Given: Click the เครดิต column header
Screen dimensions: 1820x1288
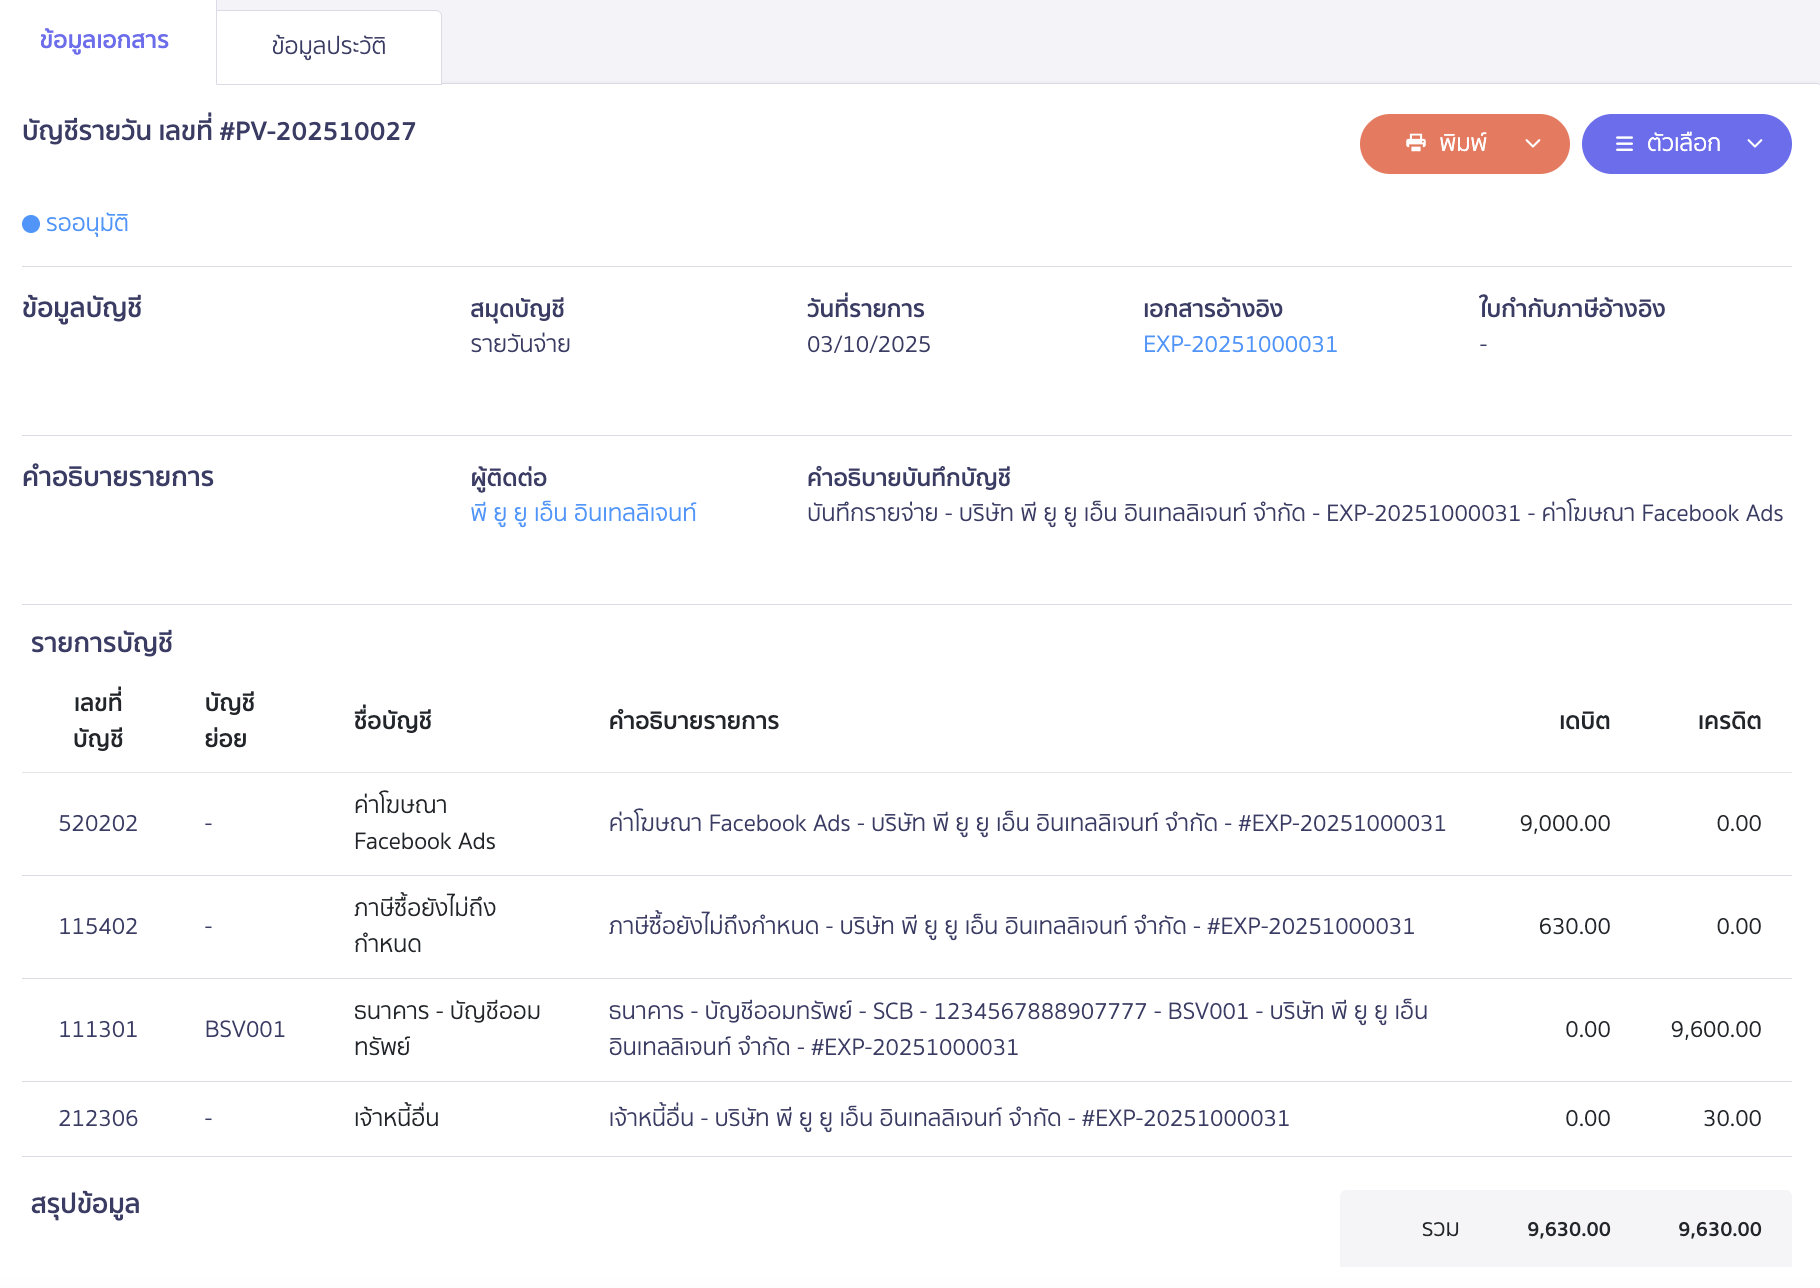Looking at the screenshot, I should (1729, 721).
